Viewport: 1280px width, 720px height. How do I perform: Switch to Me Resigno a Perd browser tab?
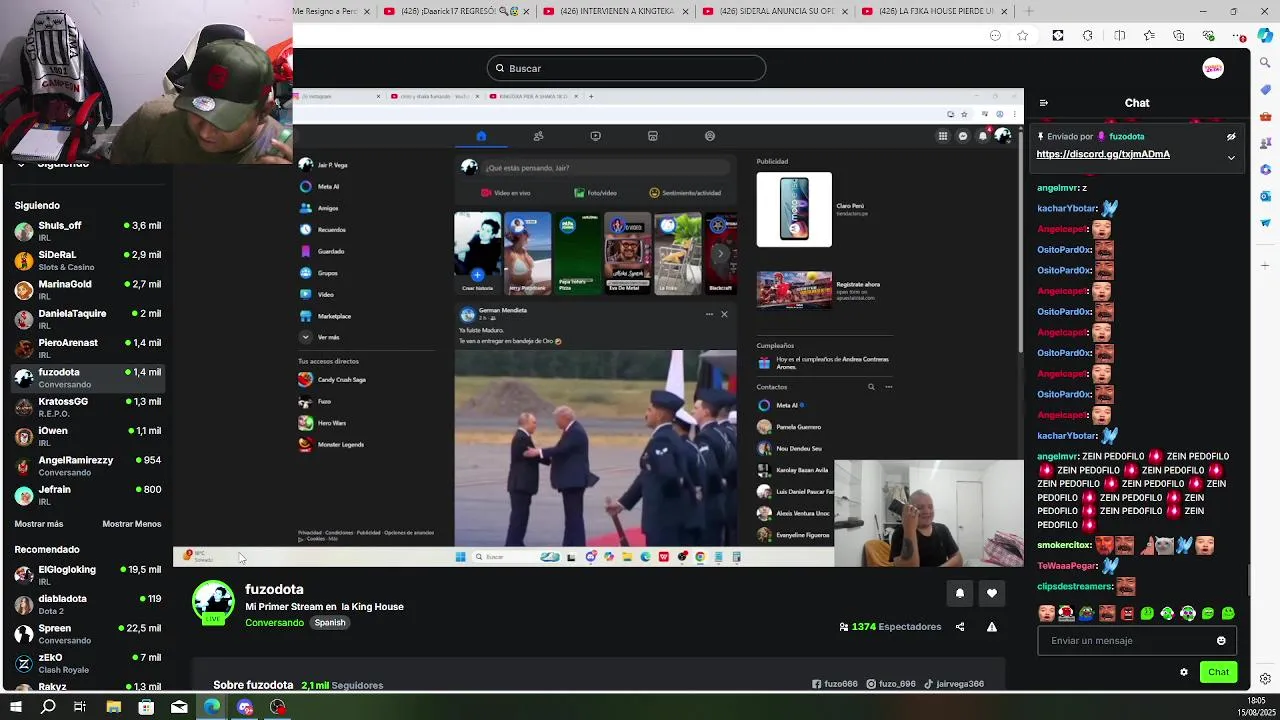(333, 11)
